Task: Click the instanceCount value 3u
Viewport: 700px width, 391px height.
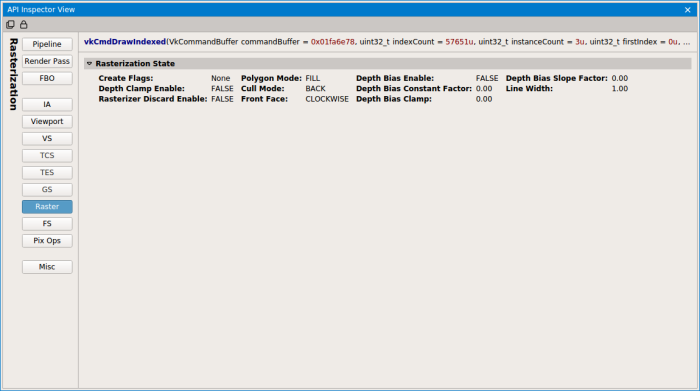Action: point(579,42)
